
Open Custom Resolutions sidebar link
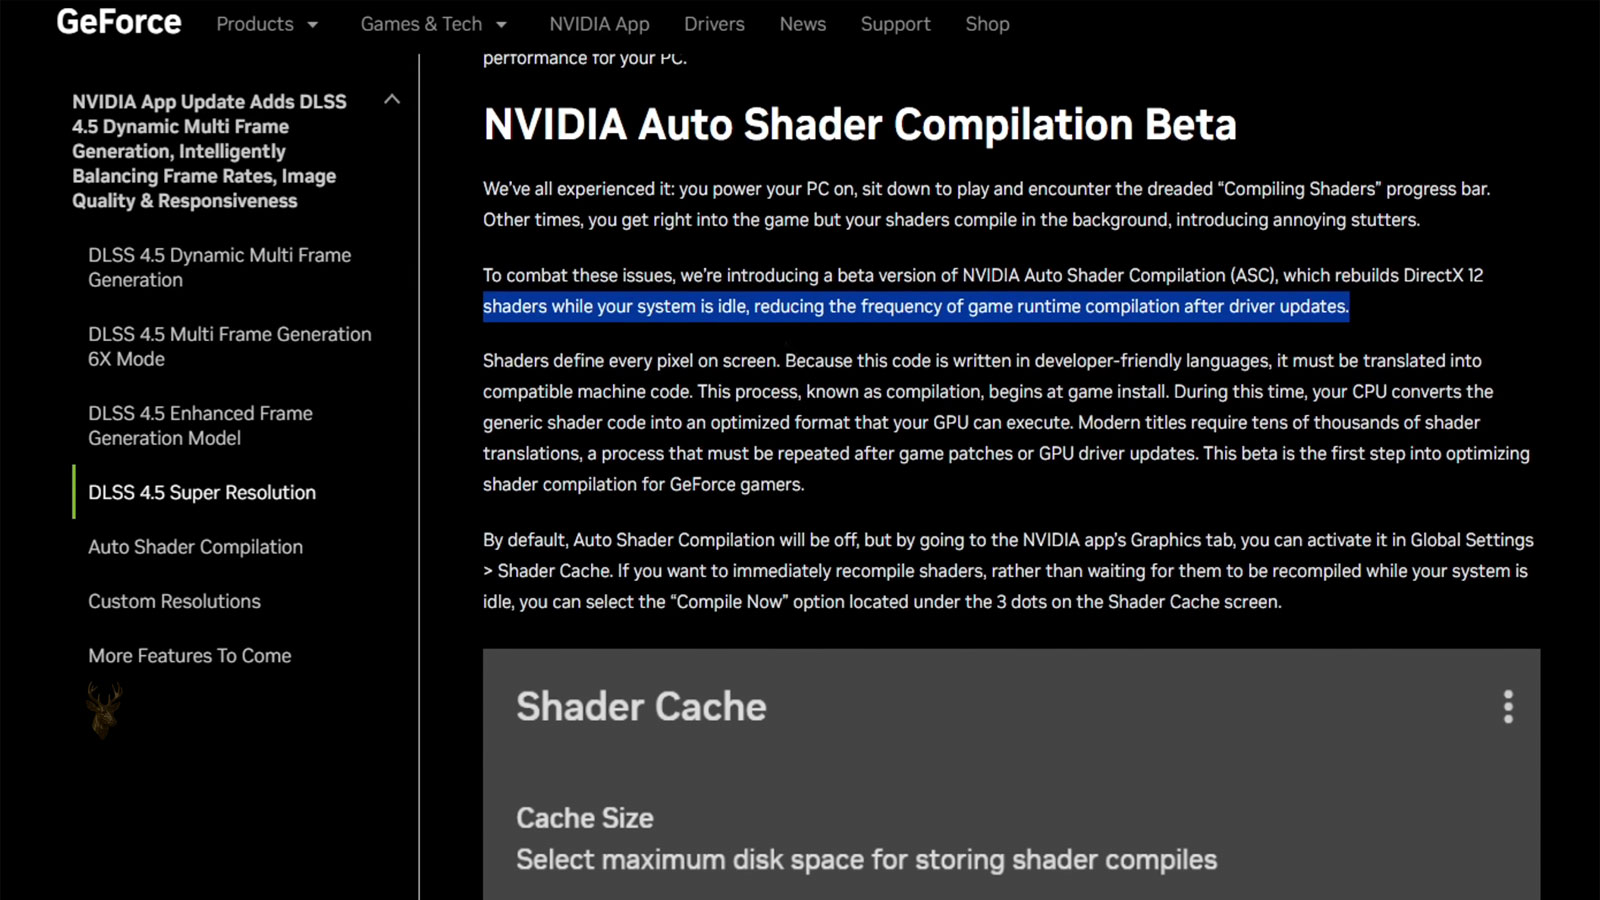(174, 601)
